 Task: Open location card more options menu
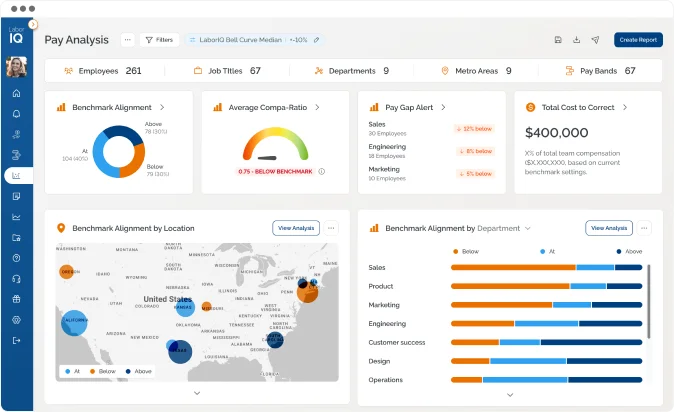point(331,228)
